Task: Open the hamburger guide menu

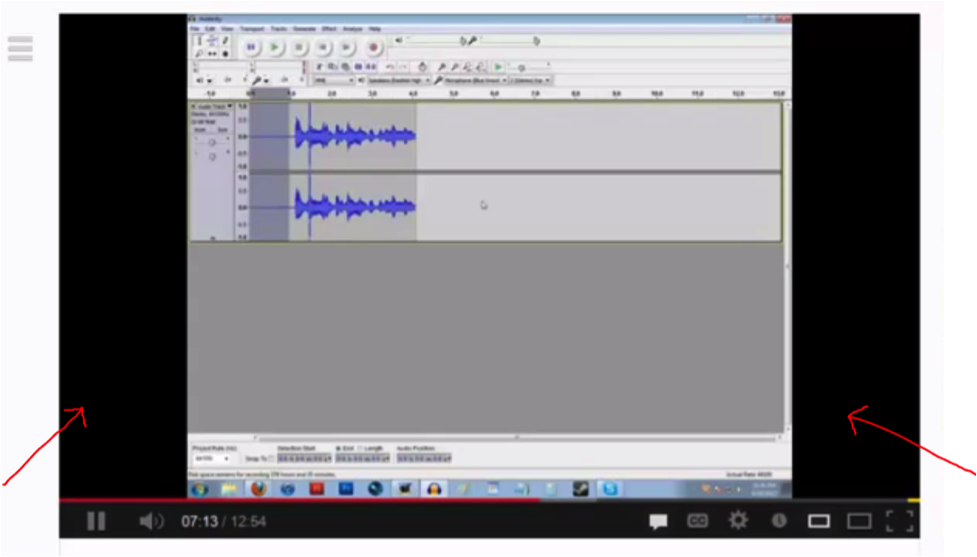Action: click(x=20, y=49)
